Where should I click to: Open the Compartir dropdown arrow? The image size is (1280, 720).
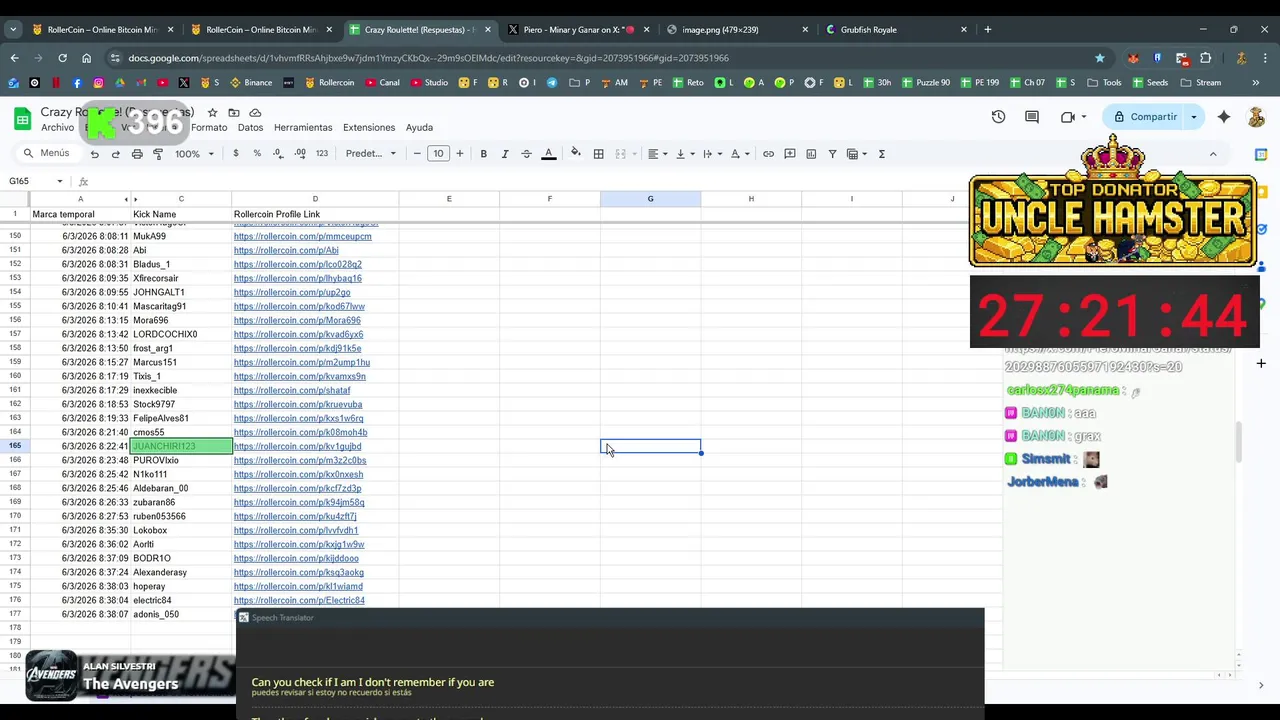(x=1193, y=117)
